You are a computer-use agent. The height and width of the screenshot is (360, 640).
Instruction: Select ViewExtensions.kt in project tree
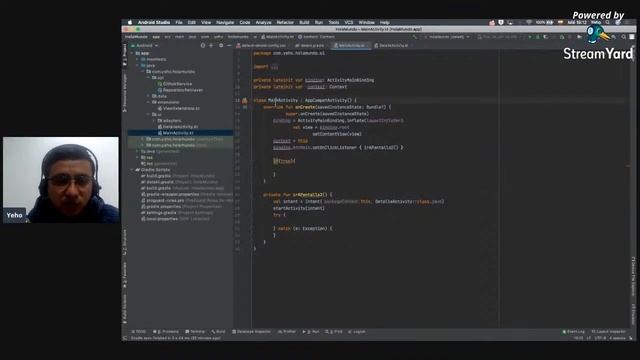coord(179,108)
